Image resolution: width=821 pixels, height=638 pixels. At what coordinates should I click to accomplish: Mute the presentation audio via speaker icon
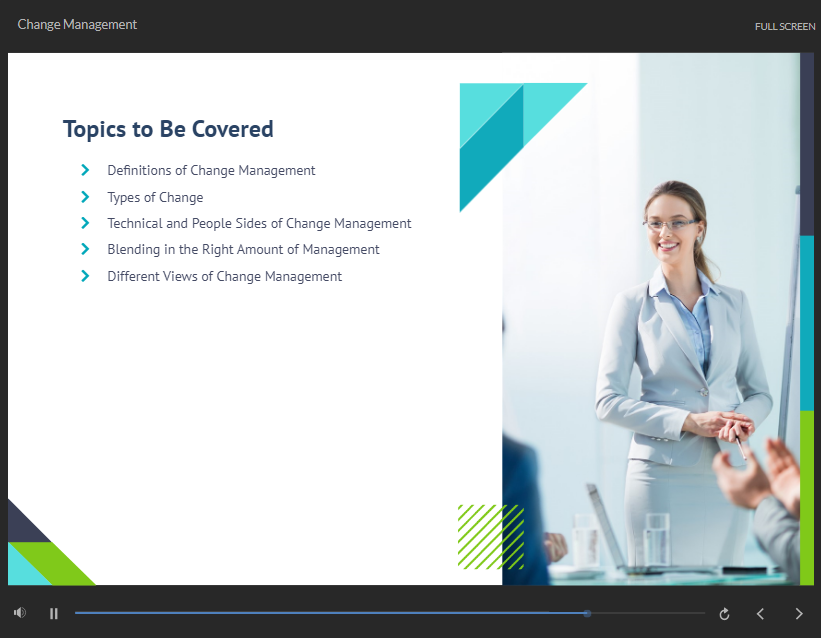[20, 612]
